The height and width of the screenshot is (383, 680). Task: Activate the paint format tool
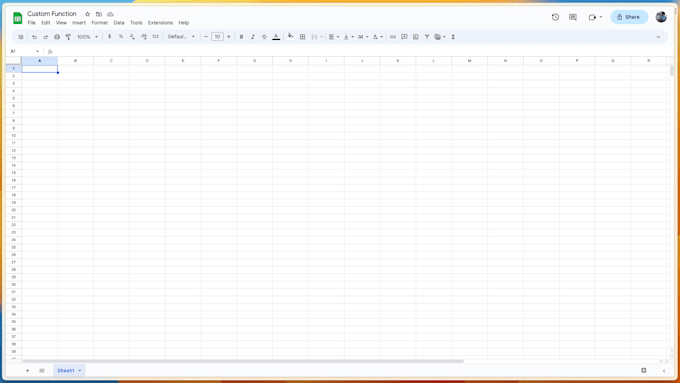pos(68,37)
